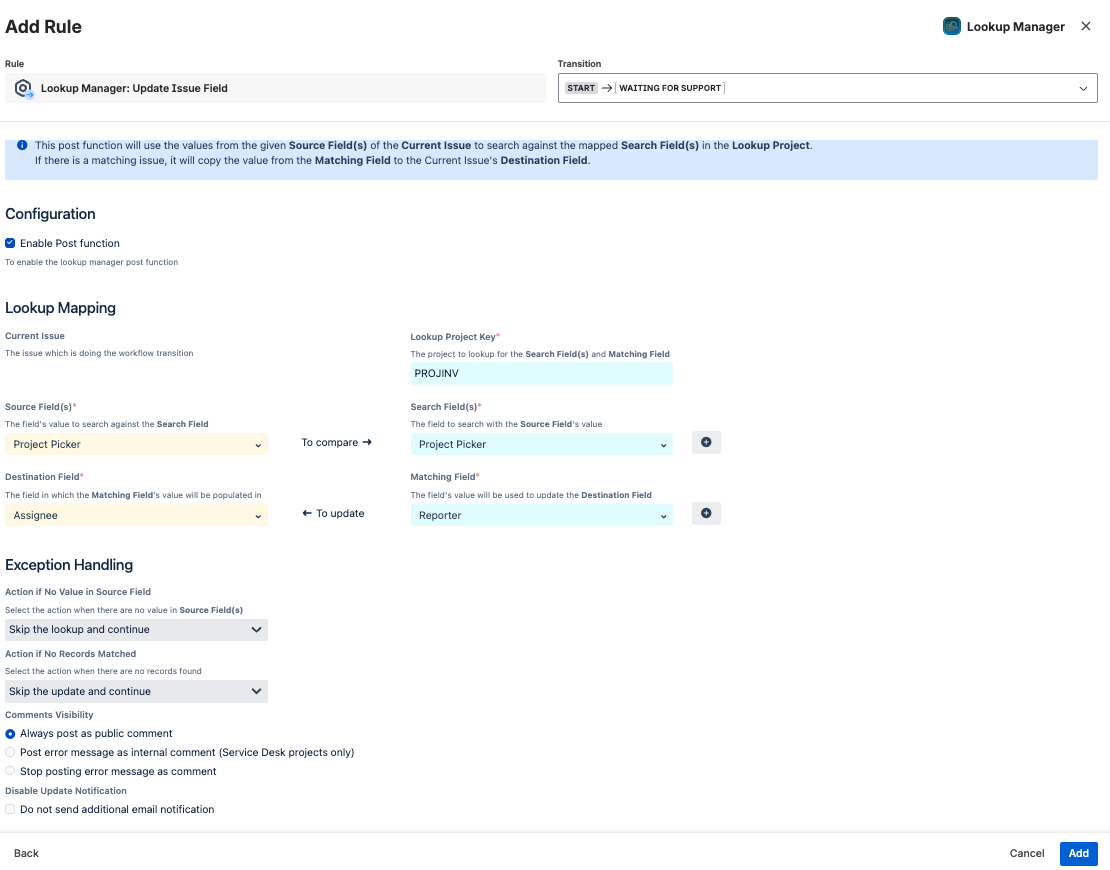
Task: Select Always post as public comment
Action: (x=10, y=733)
